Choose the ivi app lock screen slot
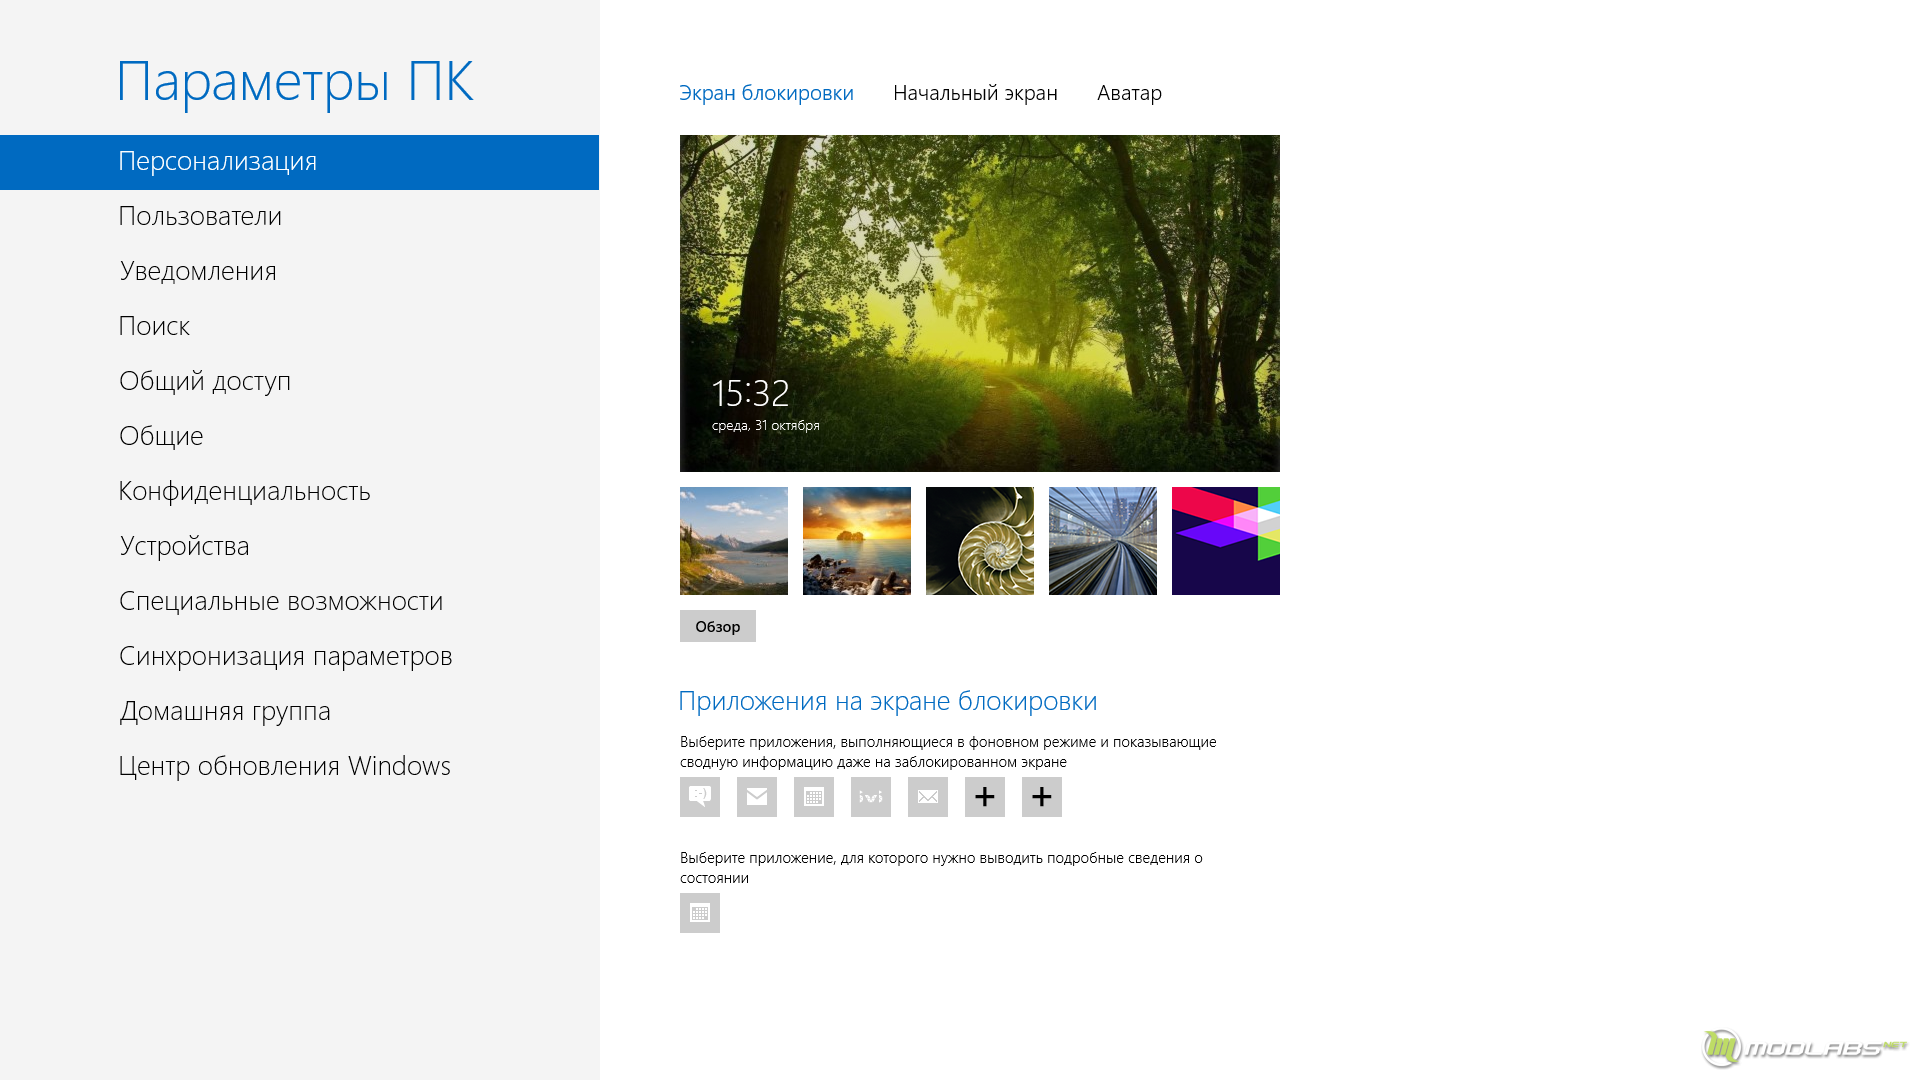 pyautogui.click(x=871, y=797)
